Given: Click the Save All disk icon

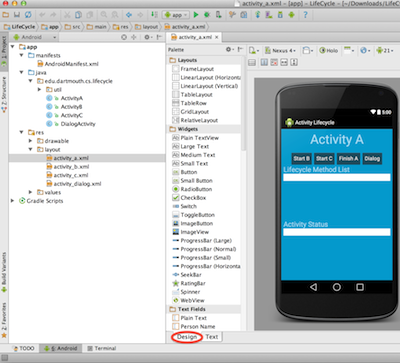Looking at the screenshot, I should [17, 15].
